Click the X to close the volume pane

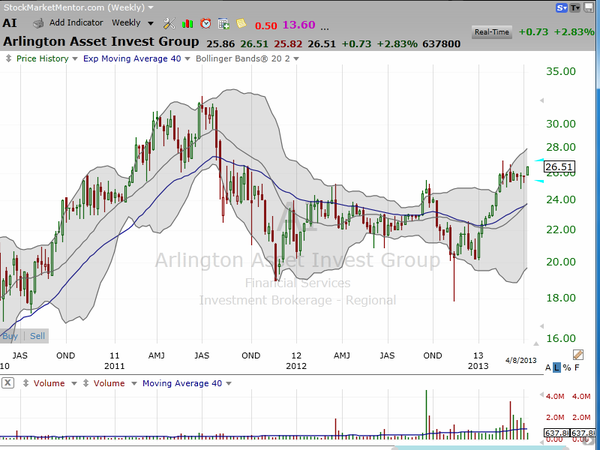[8, 383]
